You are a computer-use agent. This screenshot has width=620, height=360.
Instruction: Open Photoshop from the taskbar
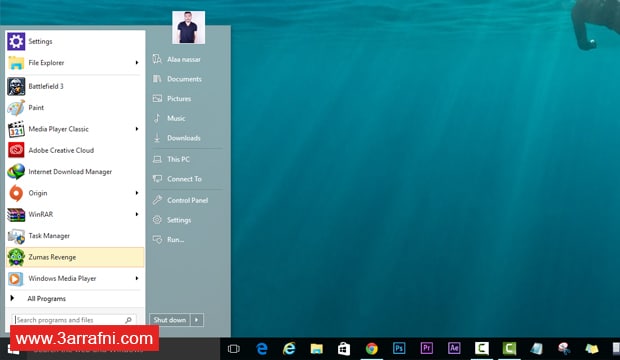click(399, 348)
